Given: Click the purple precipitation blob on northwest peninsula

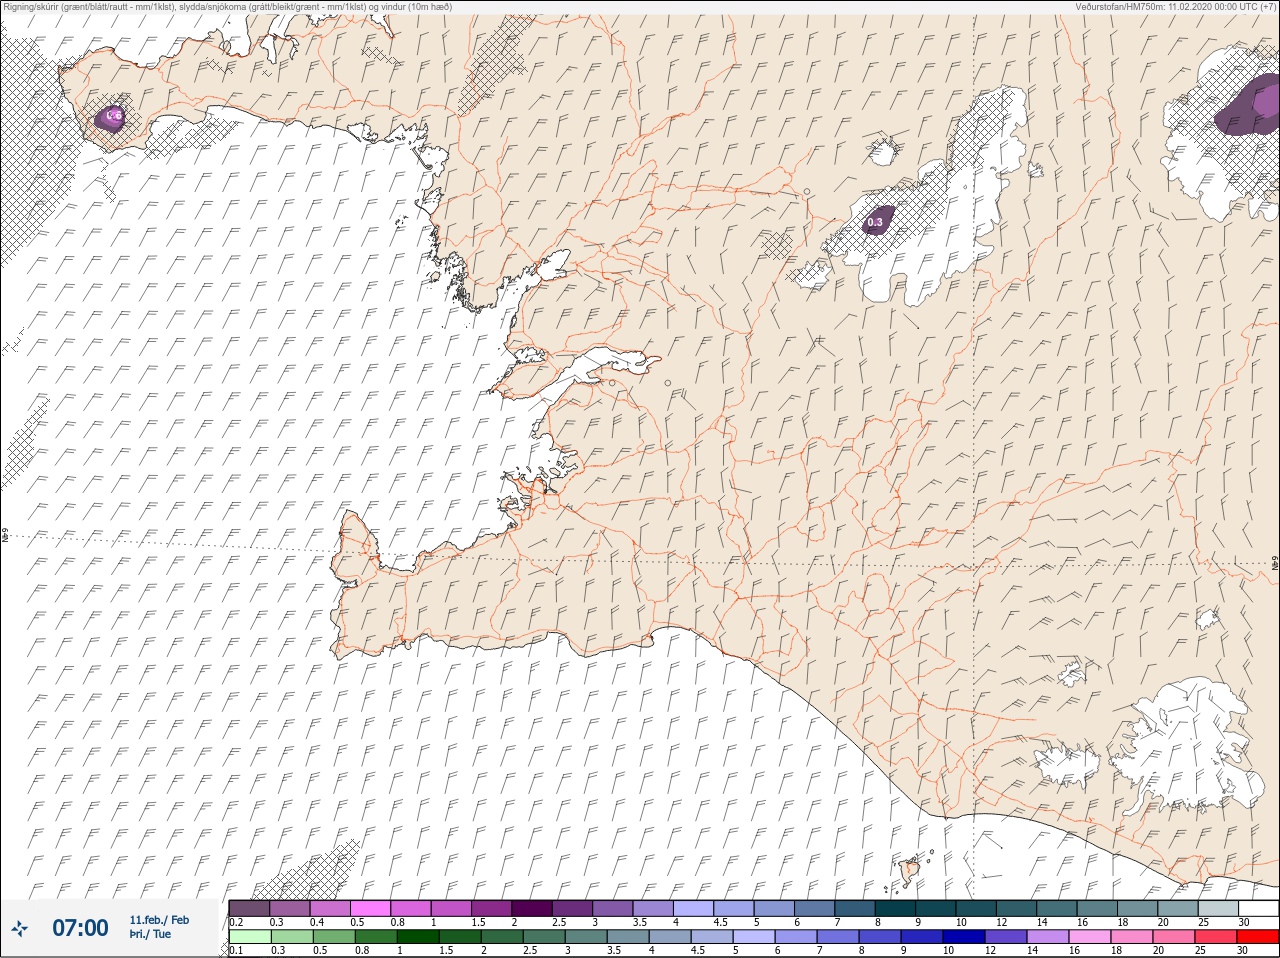Looking at the screenshot, I should [x=112, y=117].
